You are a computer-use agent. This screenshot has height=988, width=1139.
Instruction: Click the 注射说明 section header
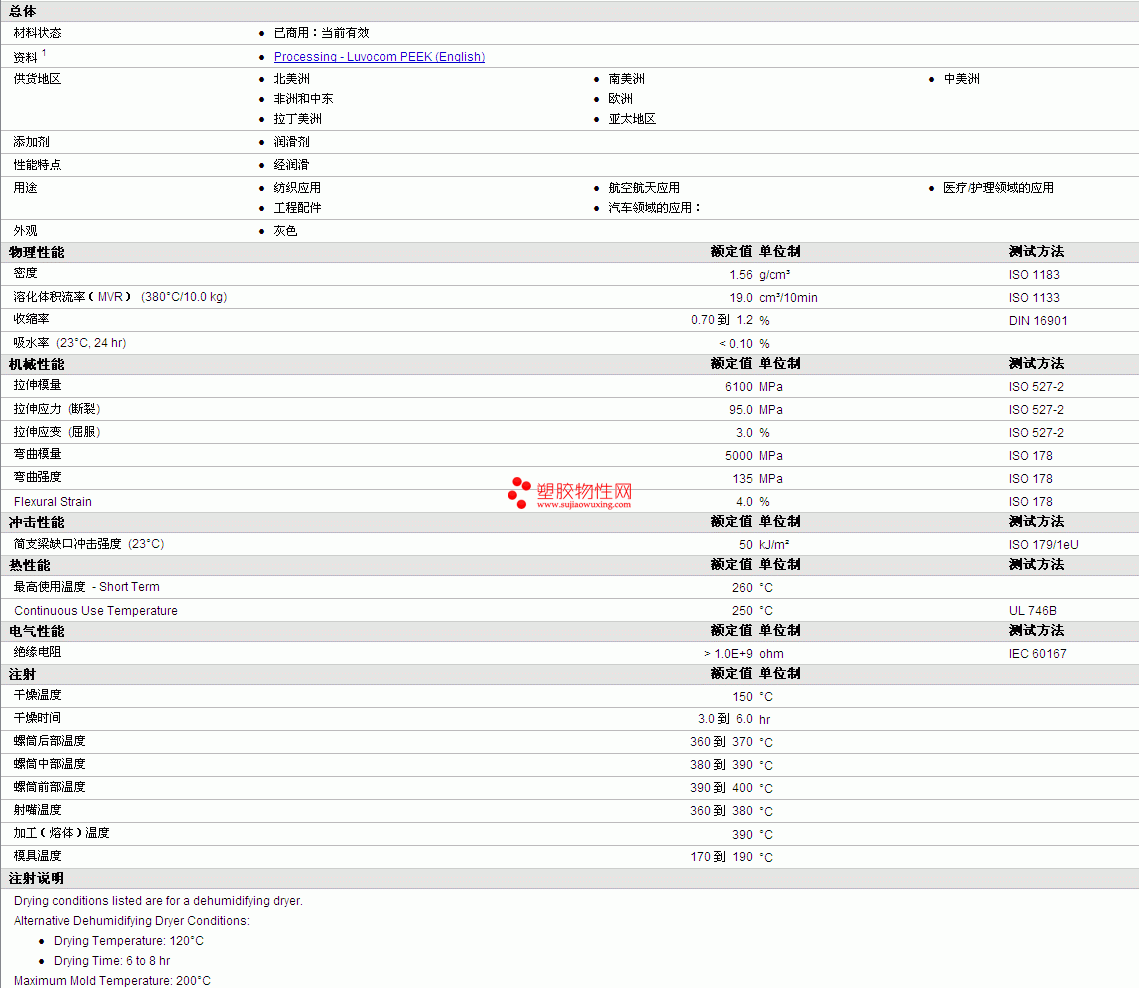coord(36,878)
